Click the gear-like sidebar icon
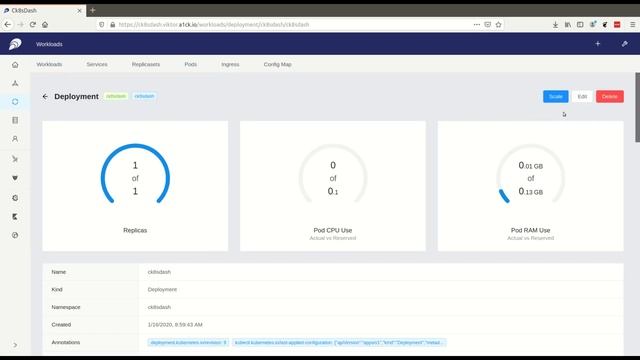The image size is (640, 360). [15, 198]
